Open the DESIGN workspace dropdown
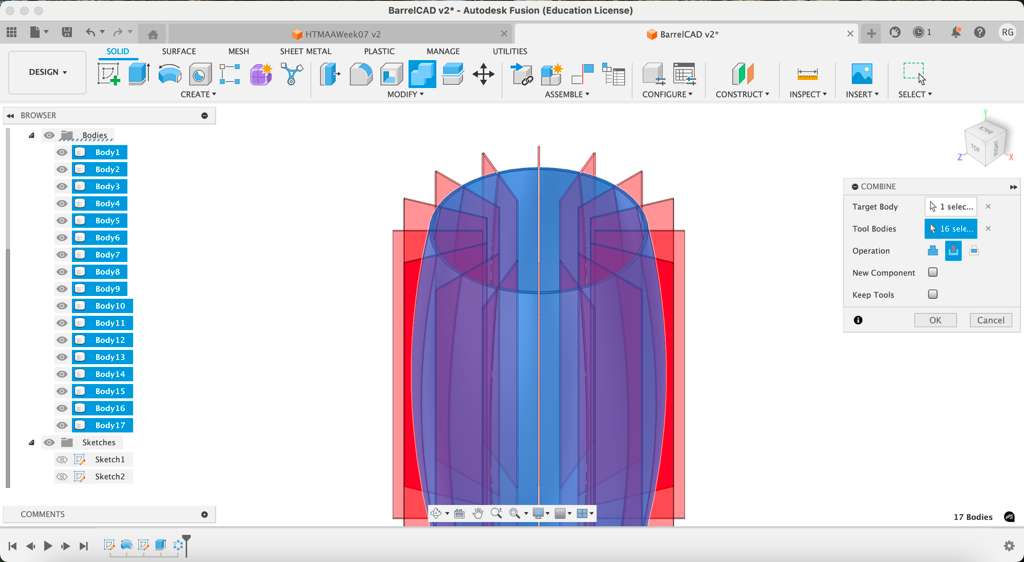This screenshot has height=562, width=1024. pos(47,72)
